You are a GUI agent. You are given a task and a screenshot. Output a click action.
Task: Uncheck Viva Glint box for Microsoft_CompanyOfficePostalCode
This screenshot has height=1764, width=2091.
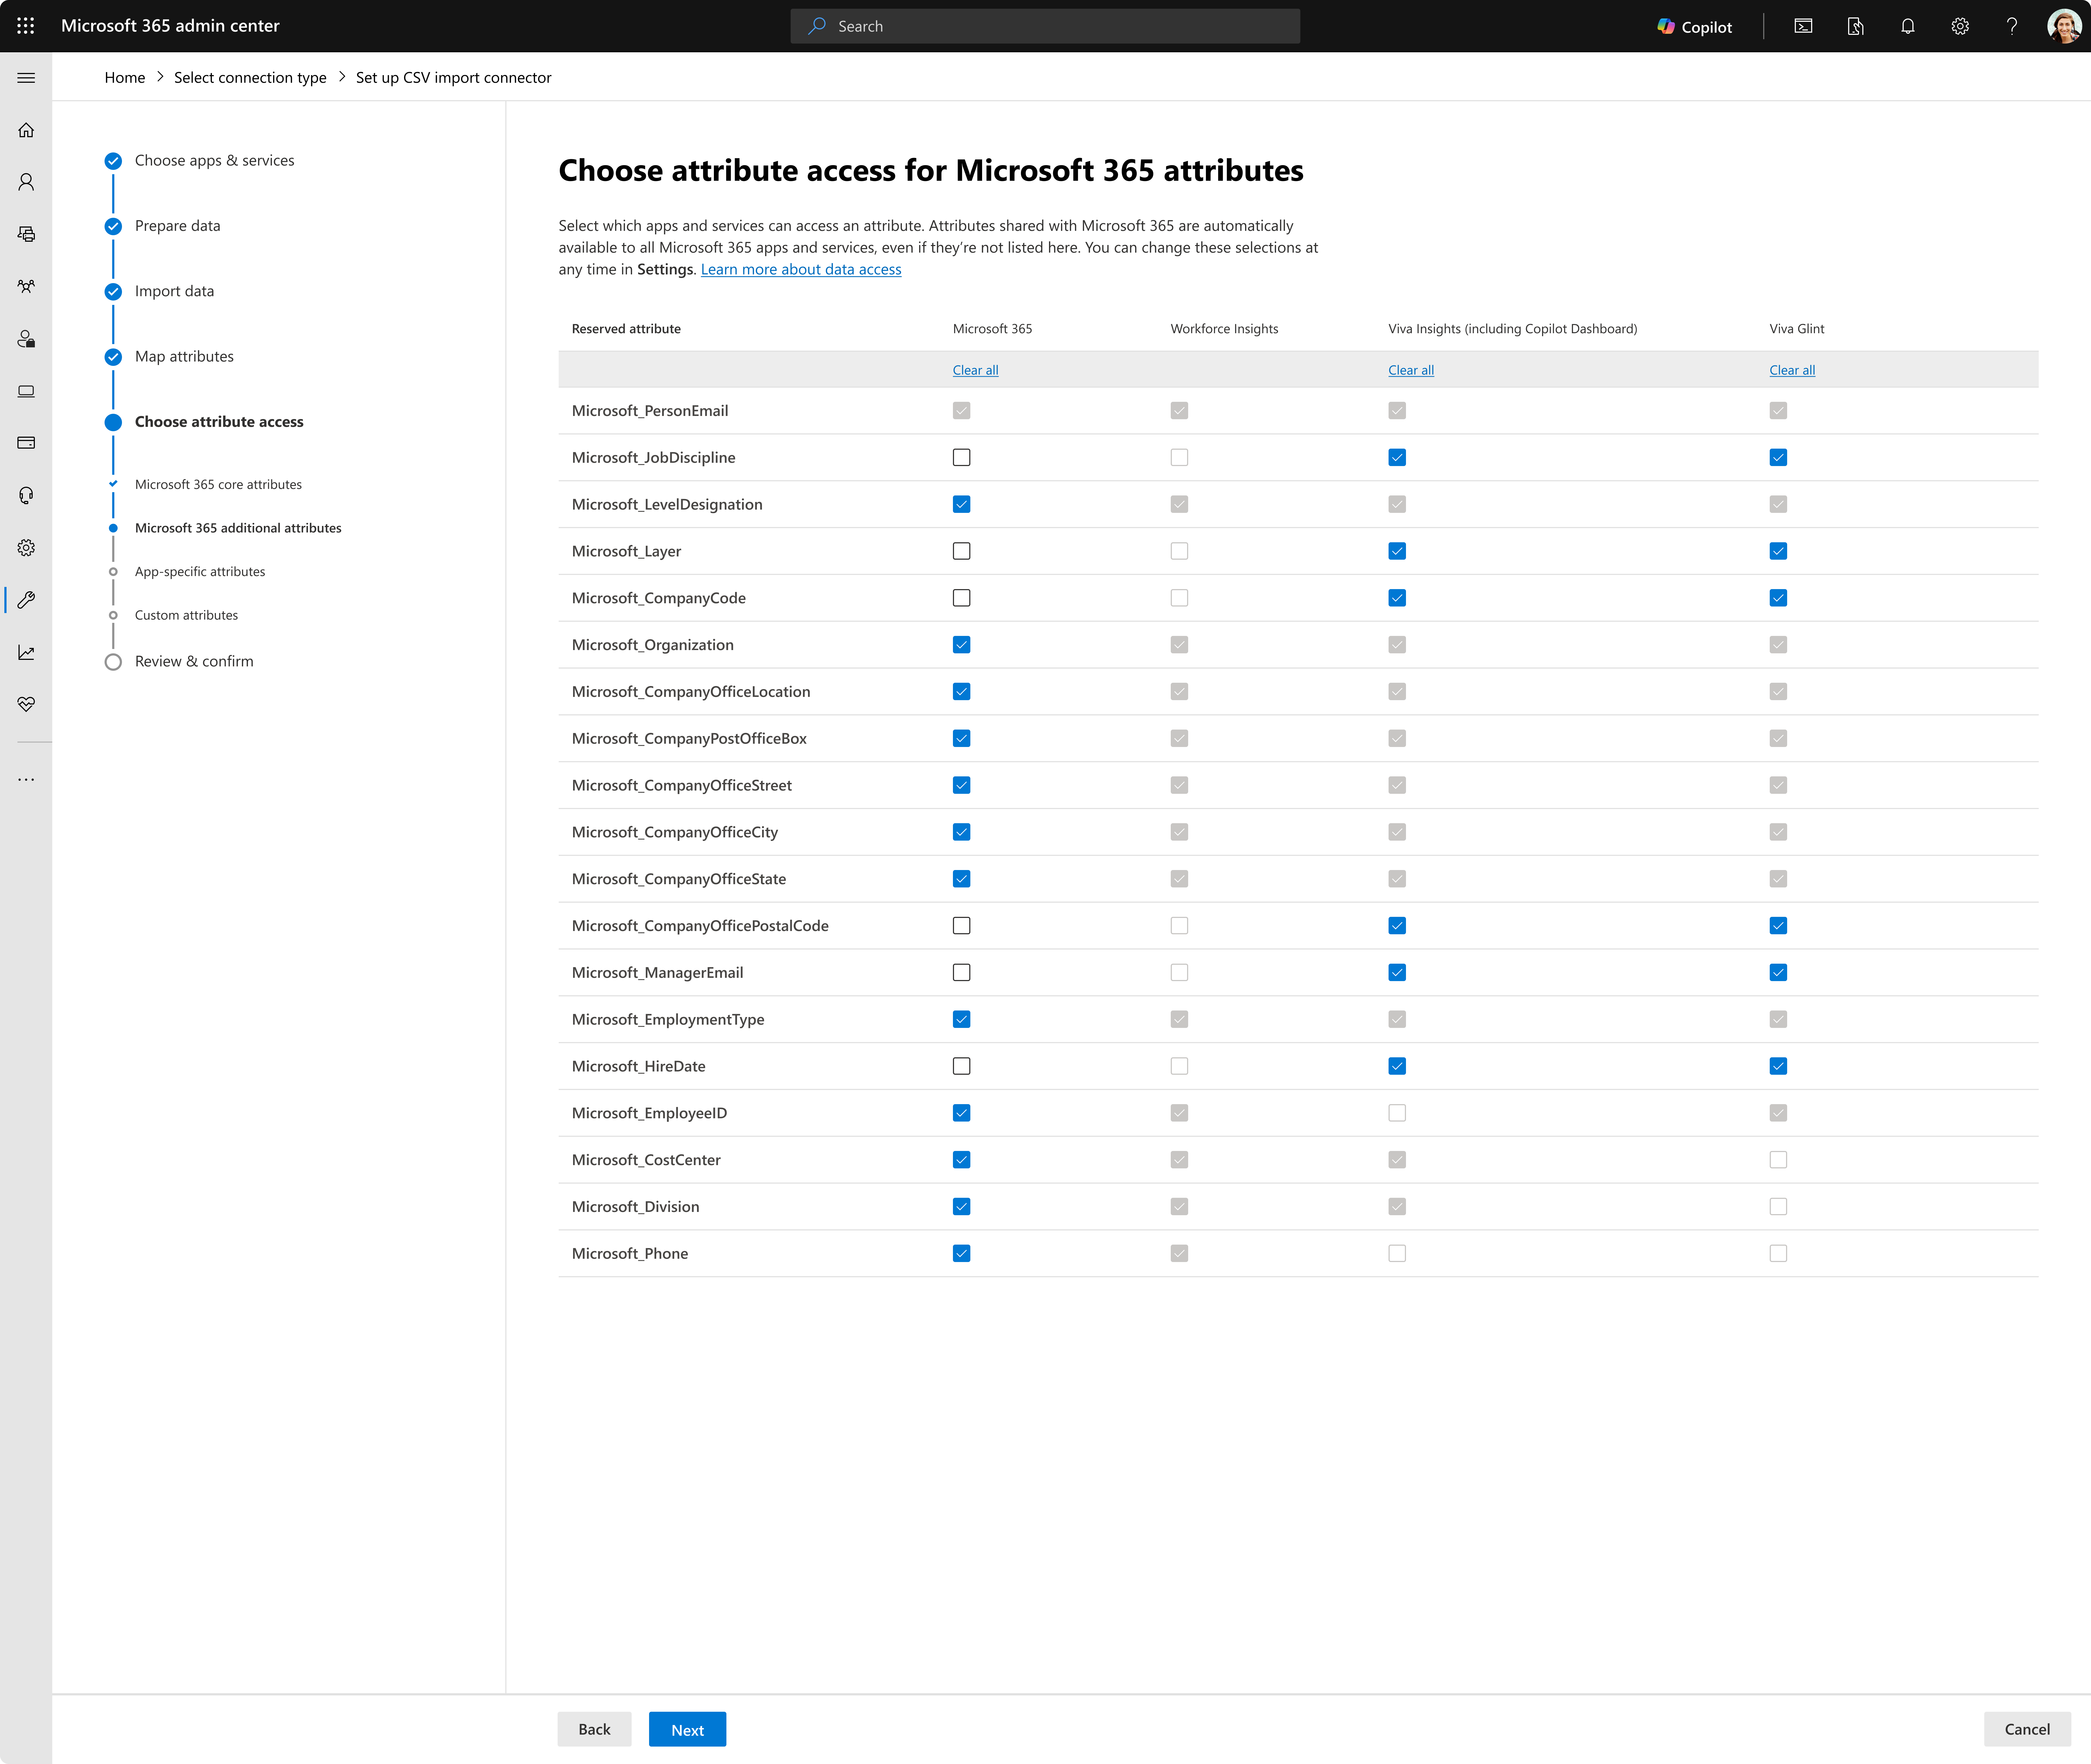1778,926
